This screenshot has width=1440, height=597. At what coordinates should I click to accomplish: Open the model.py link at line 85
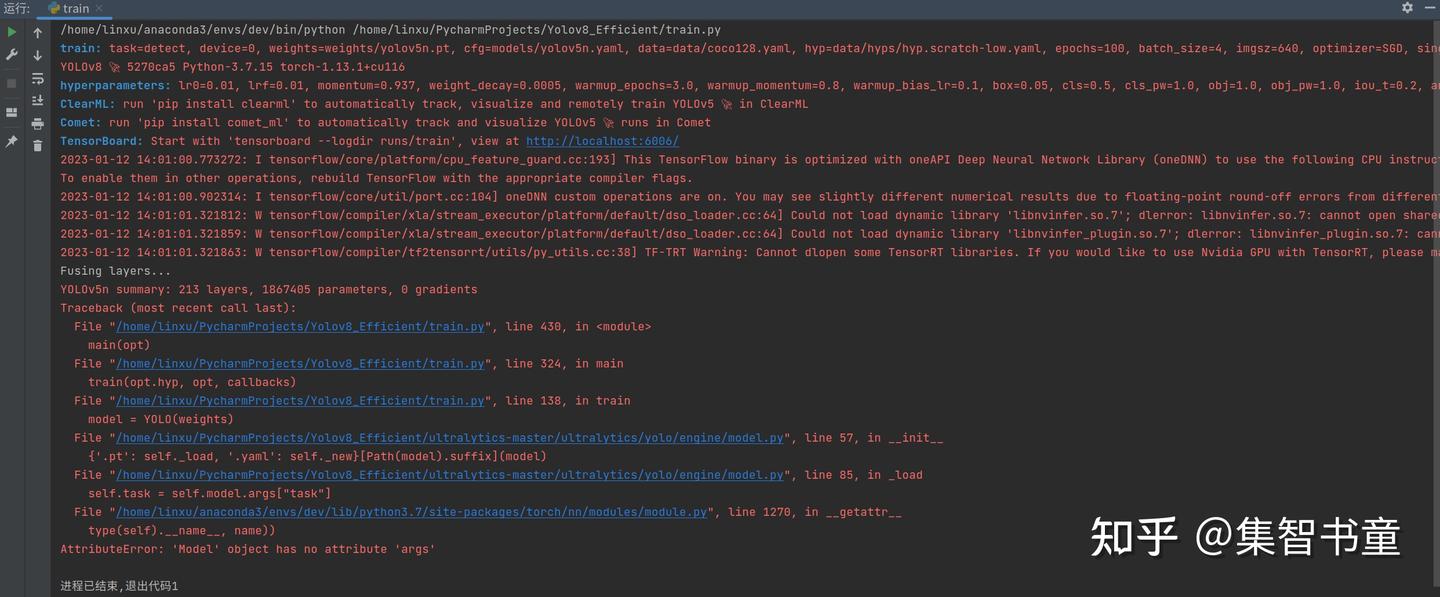point(450,475)
